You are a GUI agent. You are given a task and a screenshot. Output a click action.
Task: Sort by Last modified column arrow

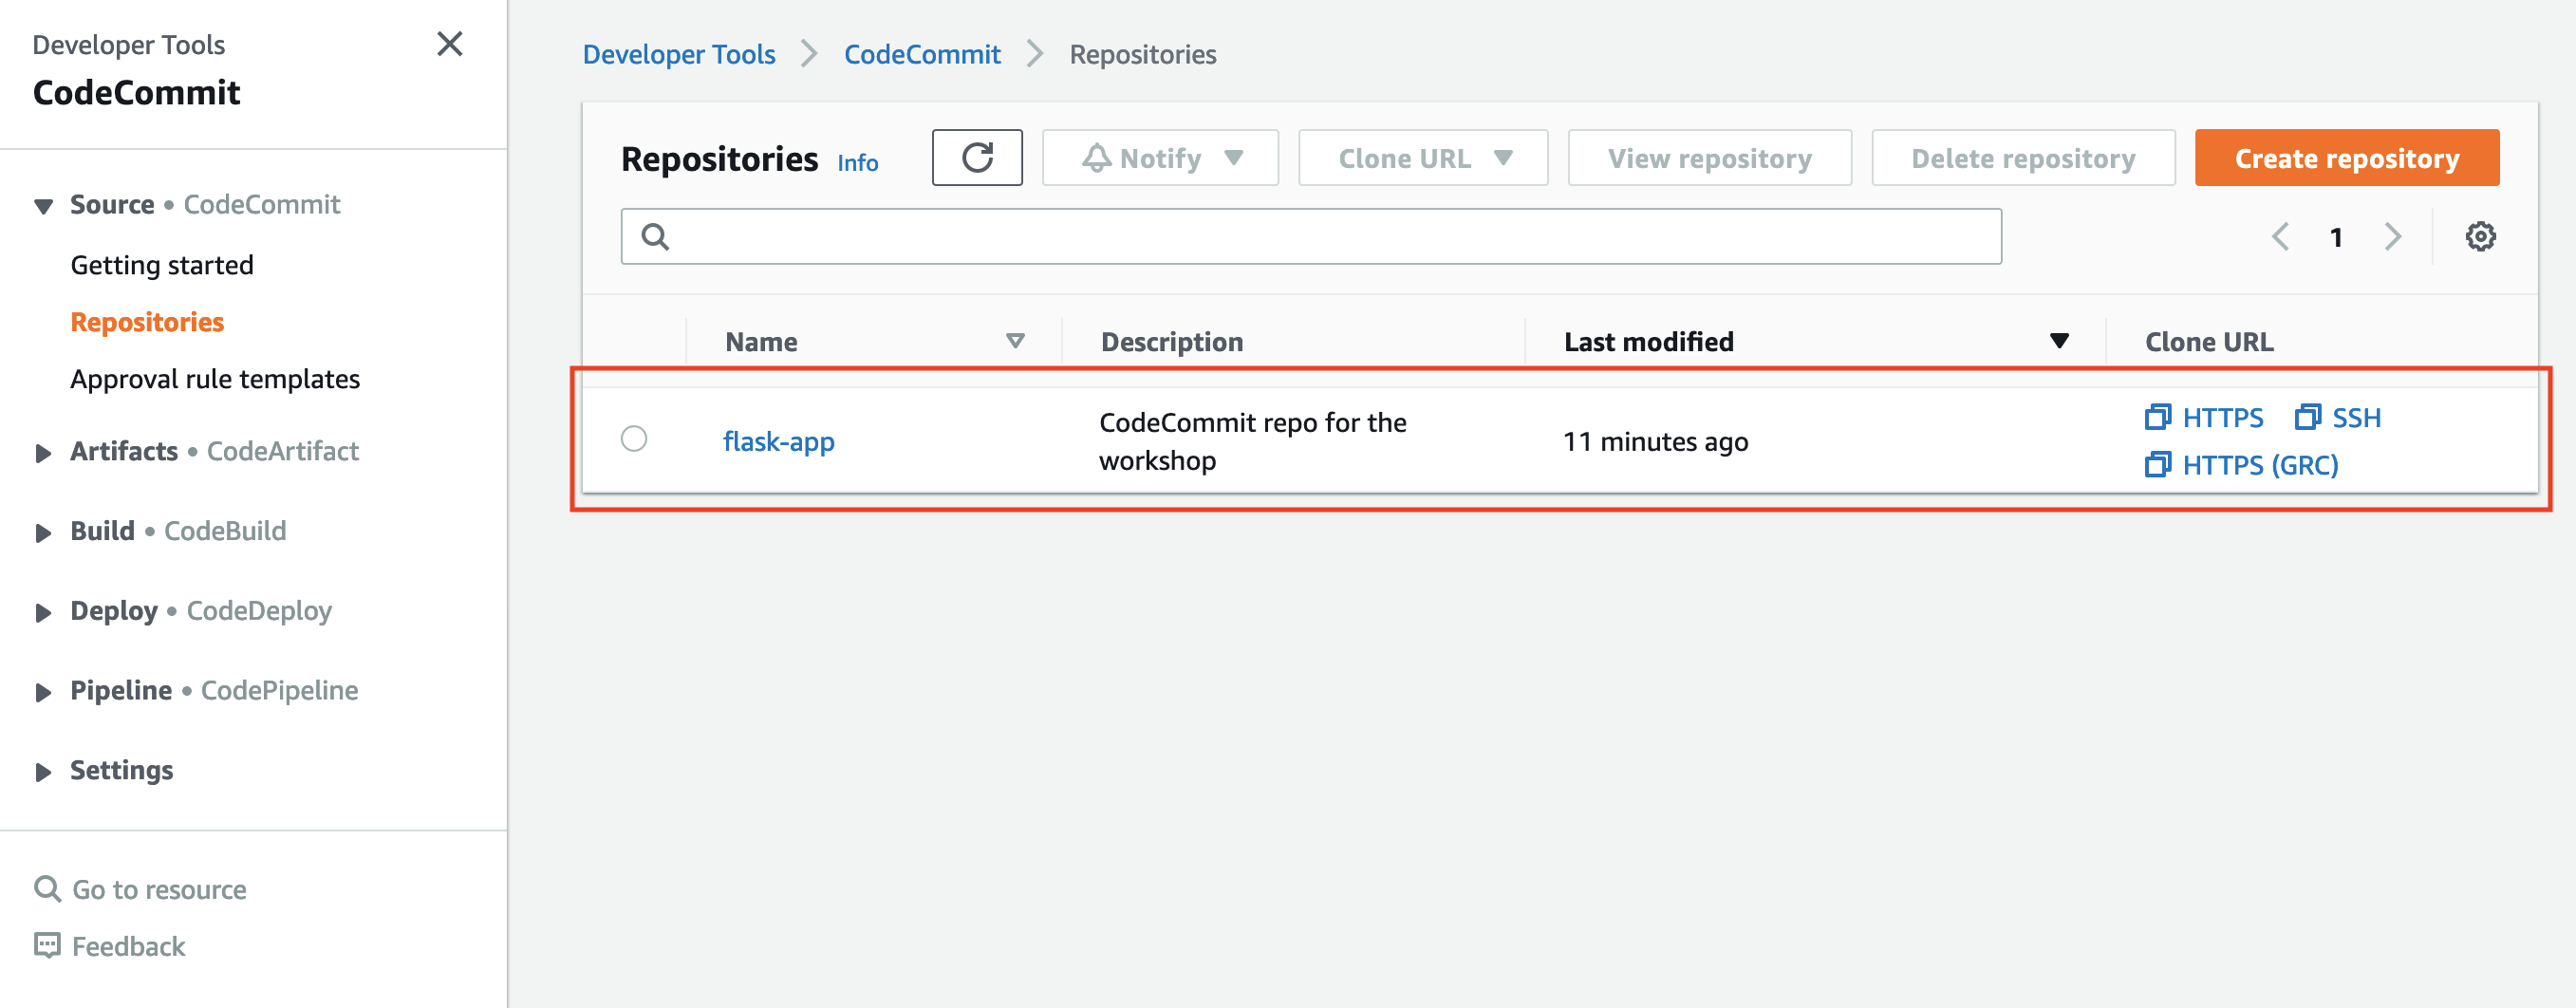pos(2059,342)
